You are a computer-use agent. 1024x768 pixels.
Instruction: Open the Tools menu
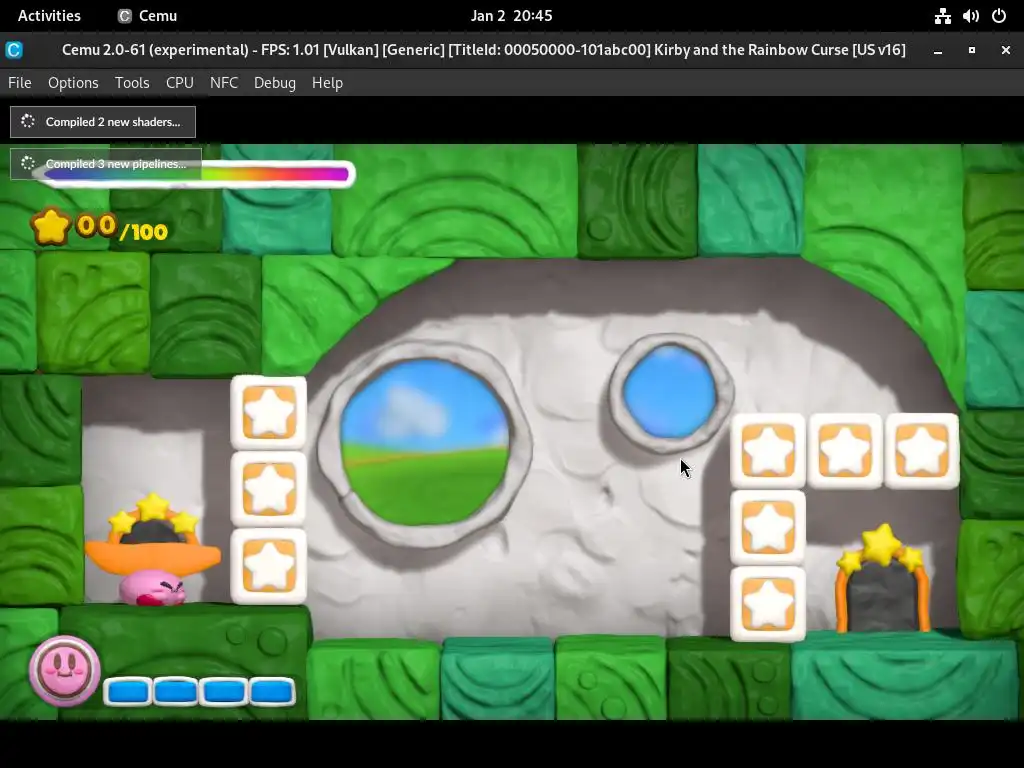click(132, 83)
